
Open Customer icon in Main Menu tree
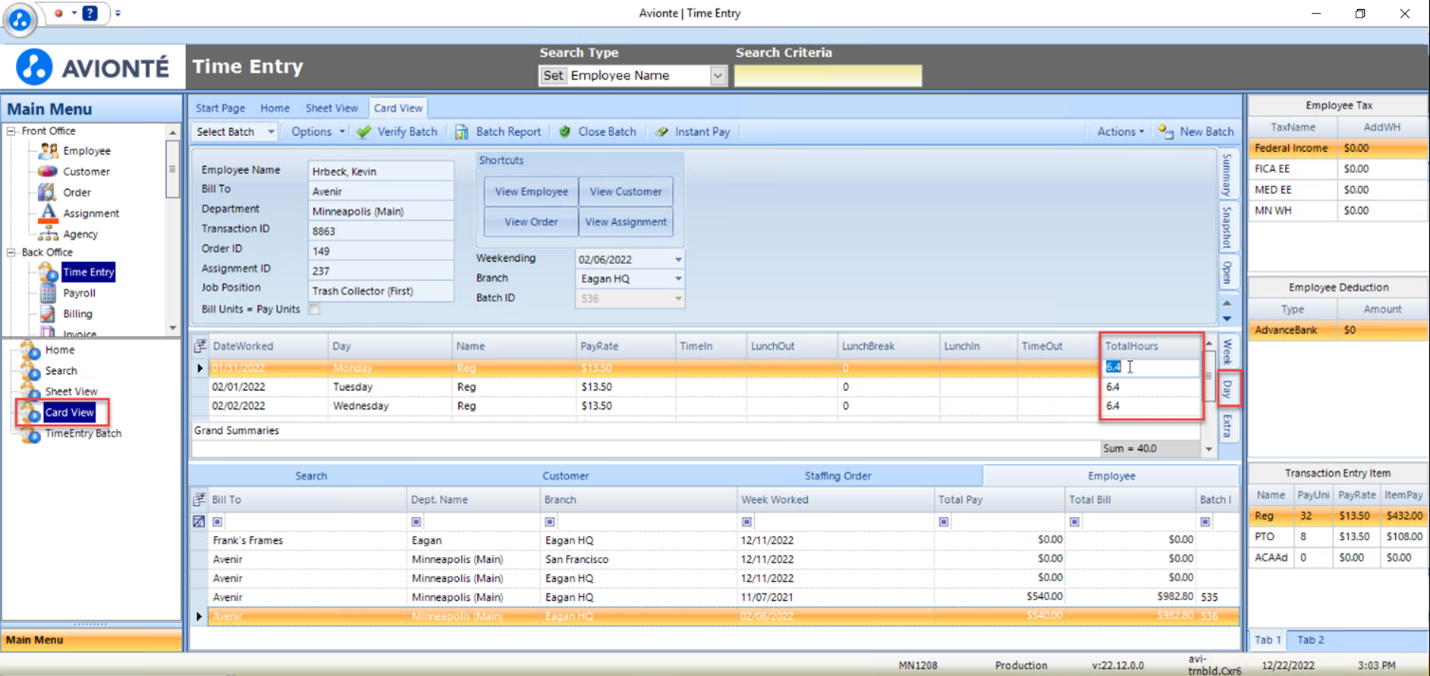point(47,171)
